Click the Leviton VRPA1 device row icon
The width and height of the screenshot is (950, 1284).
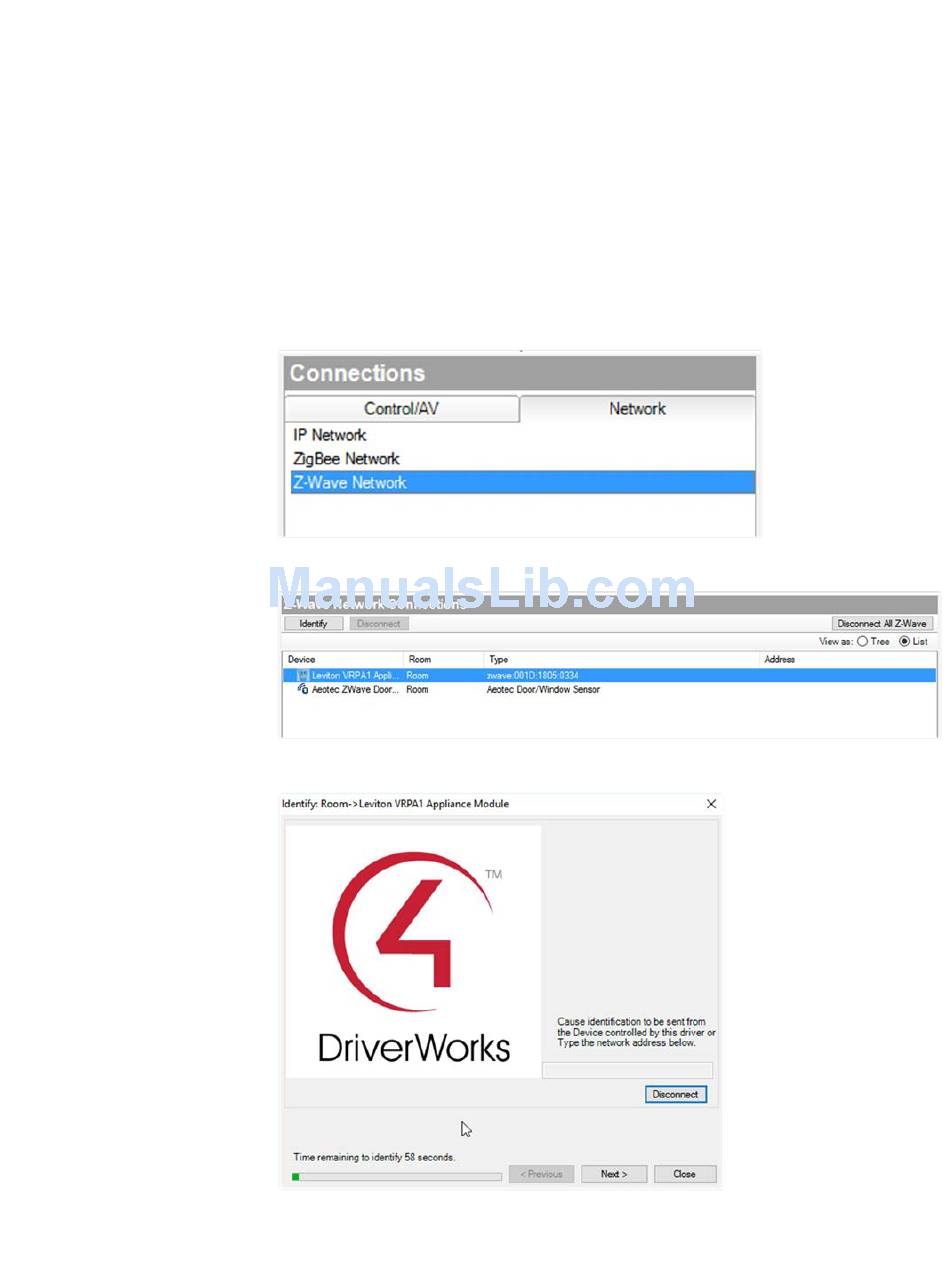pos(302,676)
